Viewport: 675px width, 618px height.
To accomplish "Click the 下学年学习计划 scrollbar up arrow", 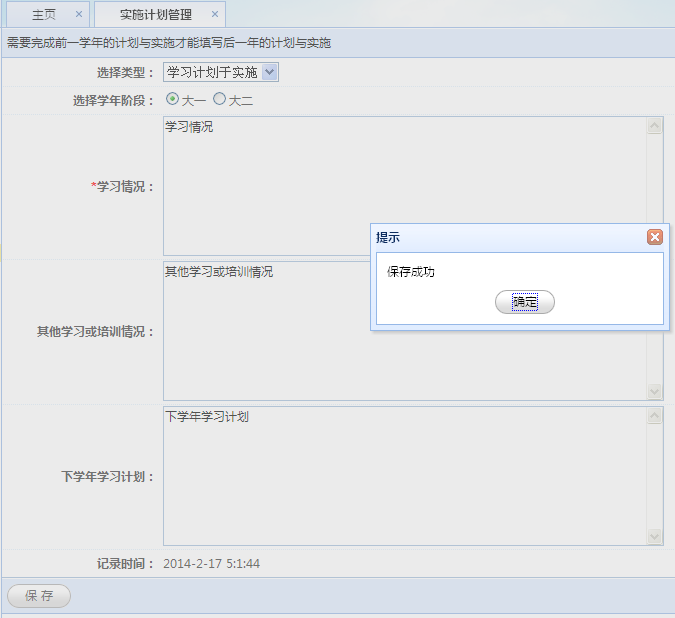I will click(x=654, y=416).
